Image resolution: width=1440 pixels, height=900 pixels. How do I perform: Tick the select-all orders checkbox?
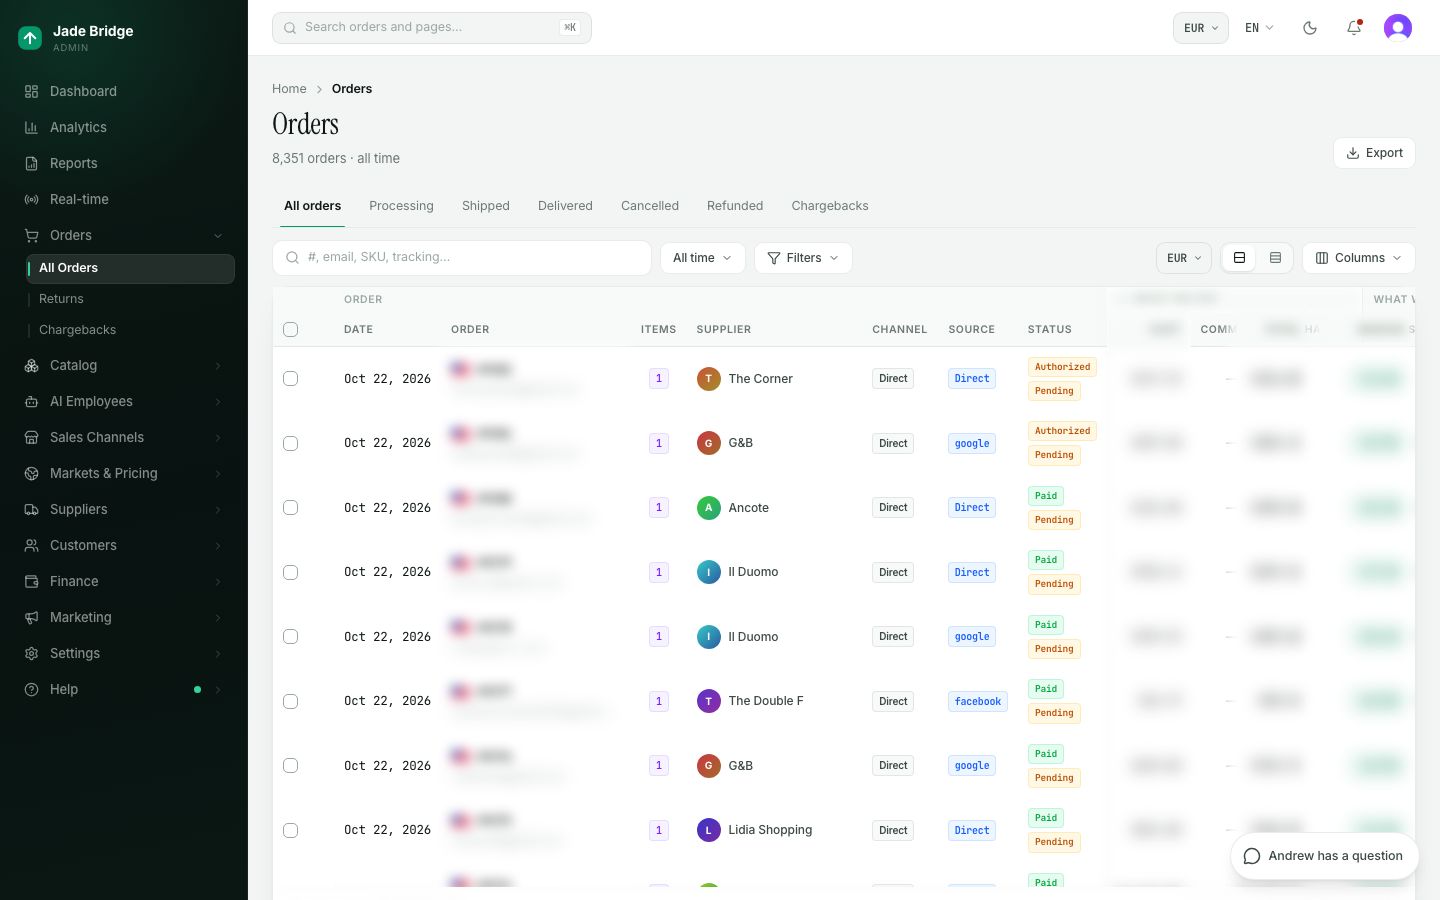[x=291, y=329]
